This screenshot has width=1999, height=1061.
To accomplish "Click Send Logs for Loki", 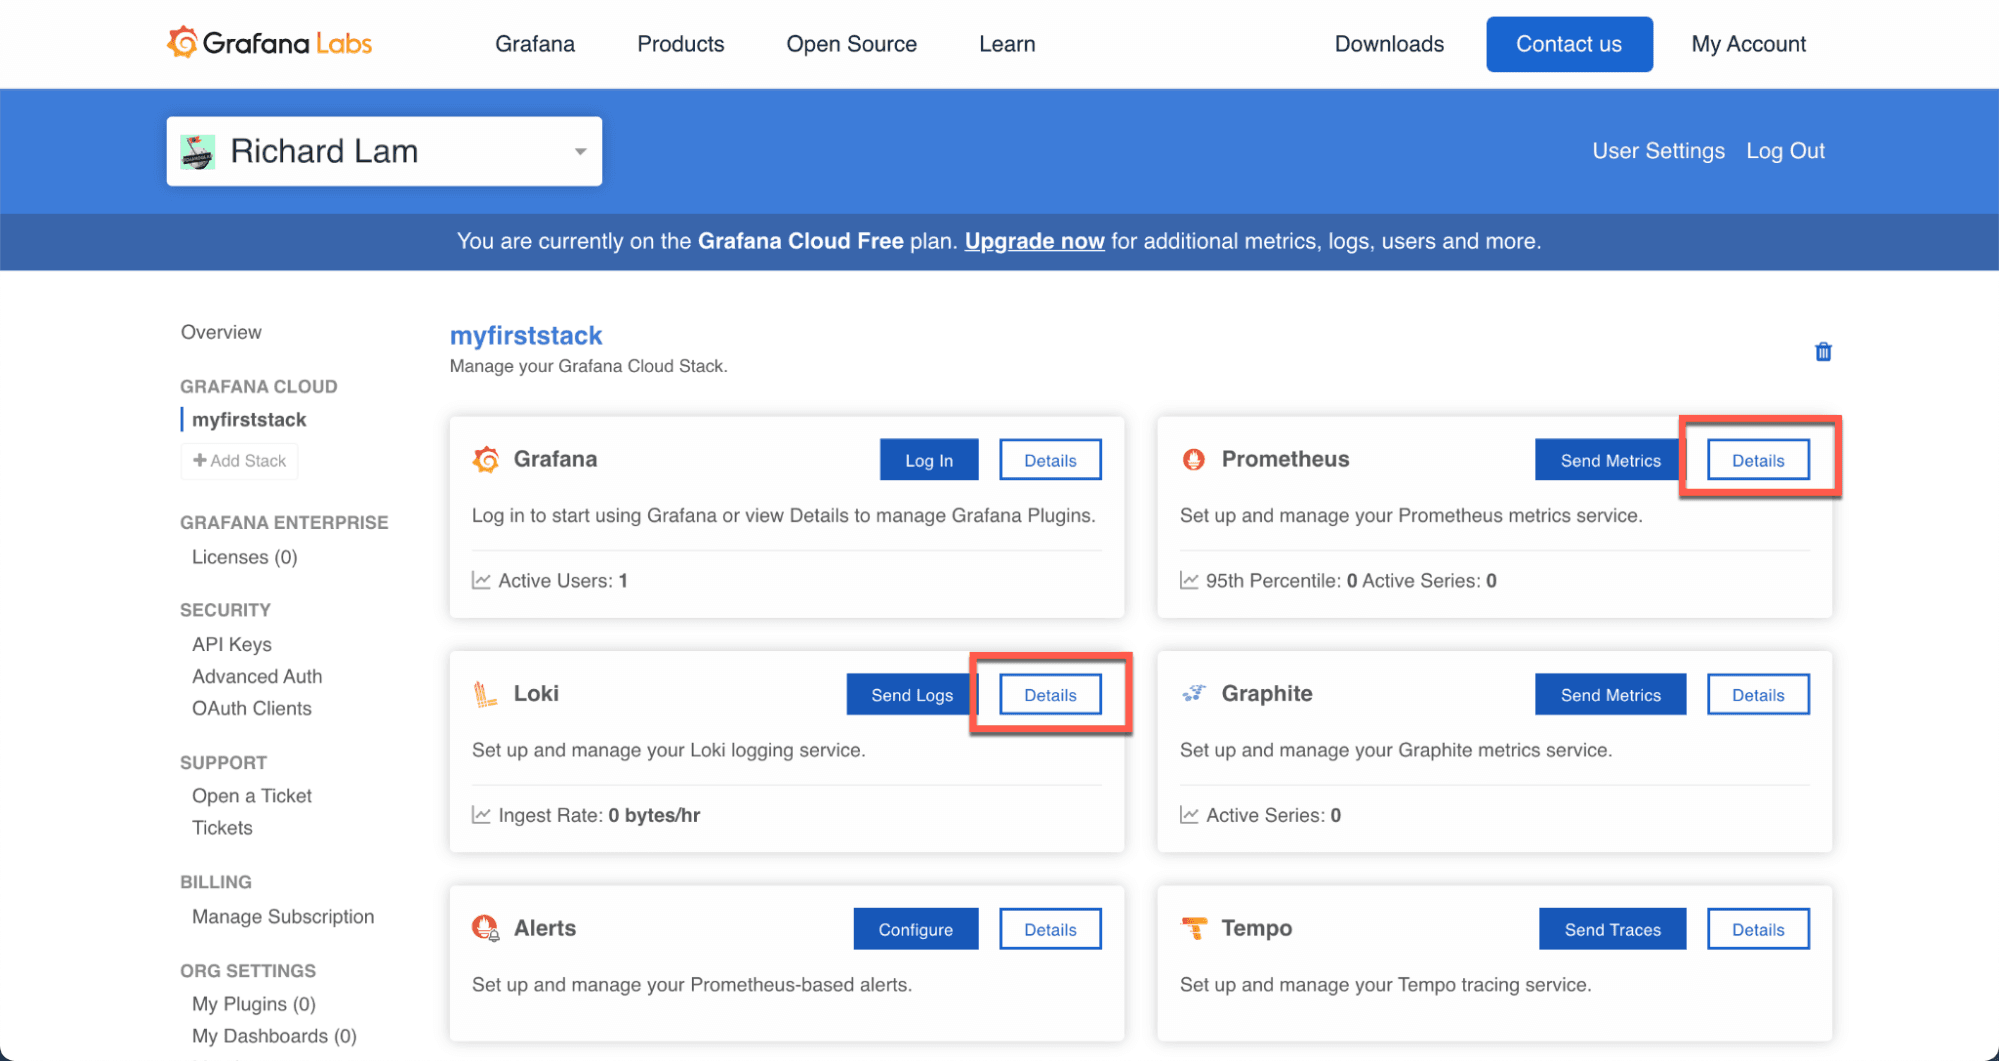I will tap(911, 695).
